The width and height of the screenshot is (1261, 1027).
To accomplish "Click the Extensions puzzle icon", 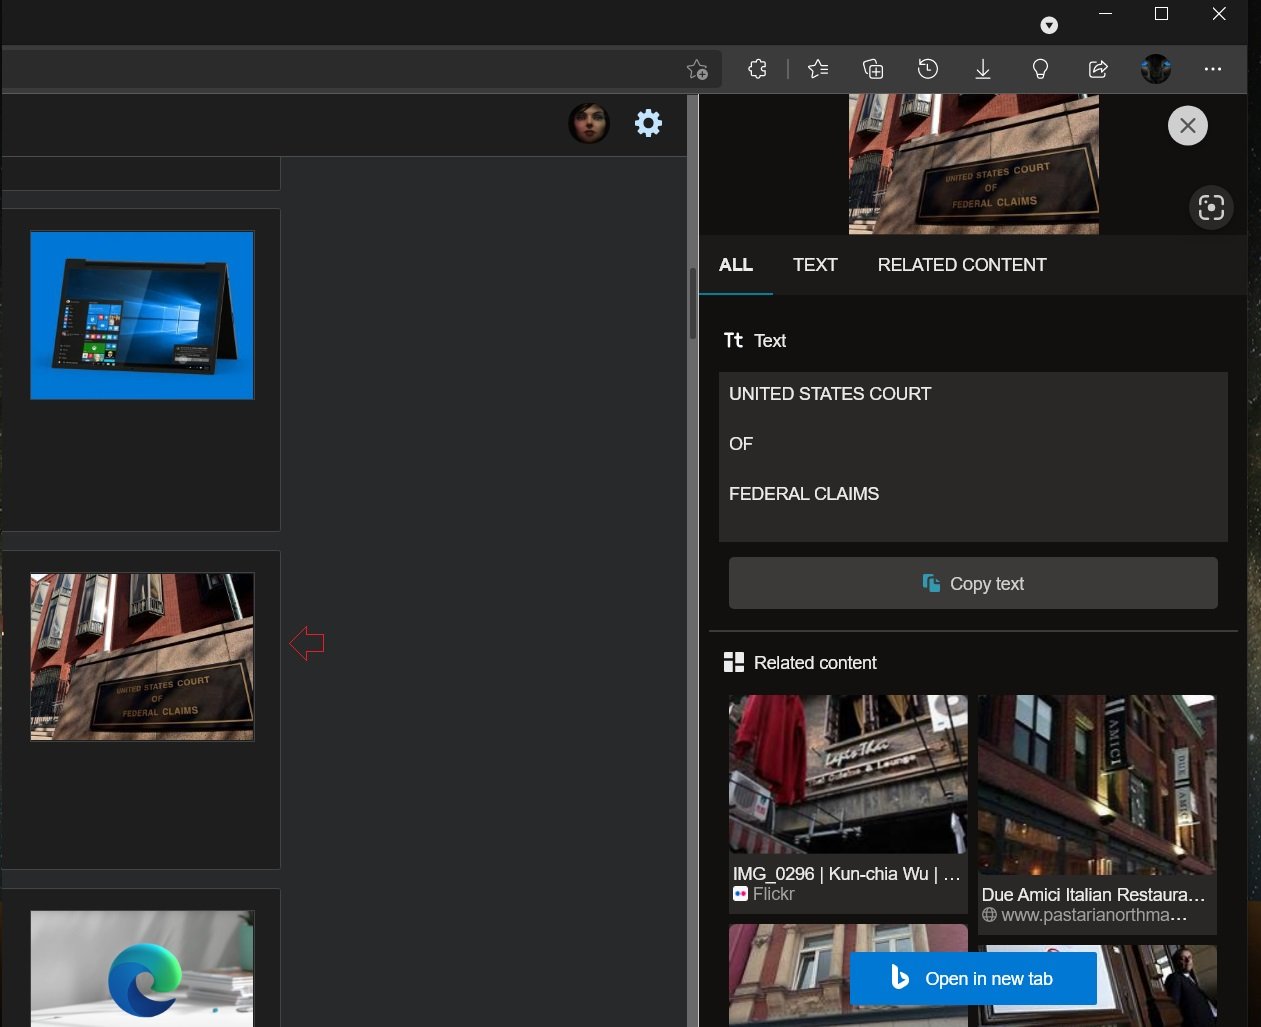I will [757, 69].
